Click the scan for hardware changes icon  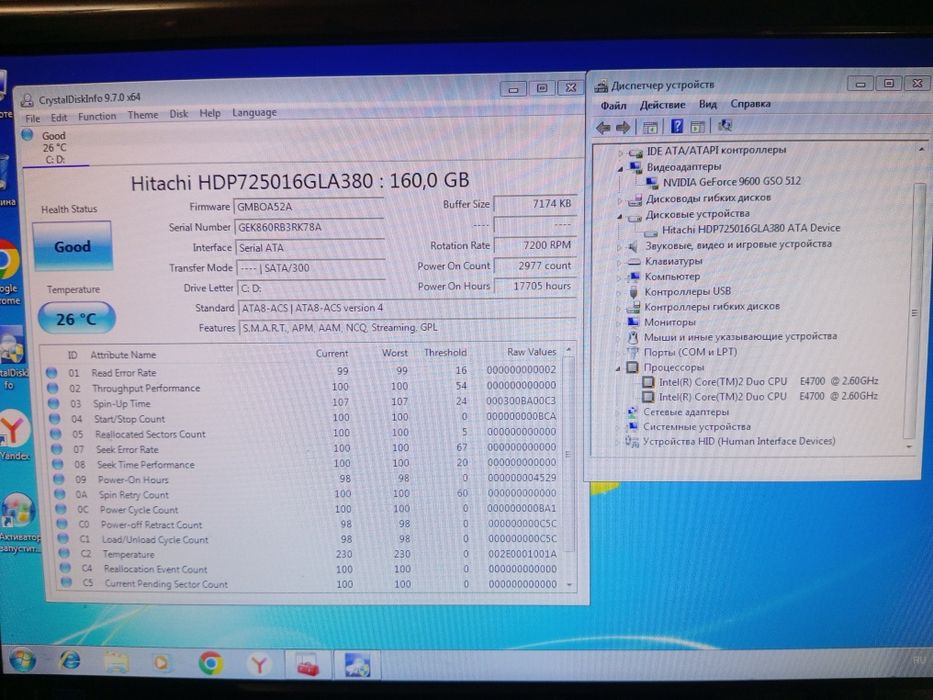pos(725,126)
